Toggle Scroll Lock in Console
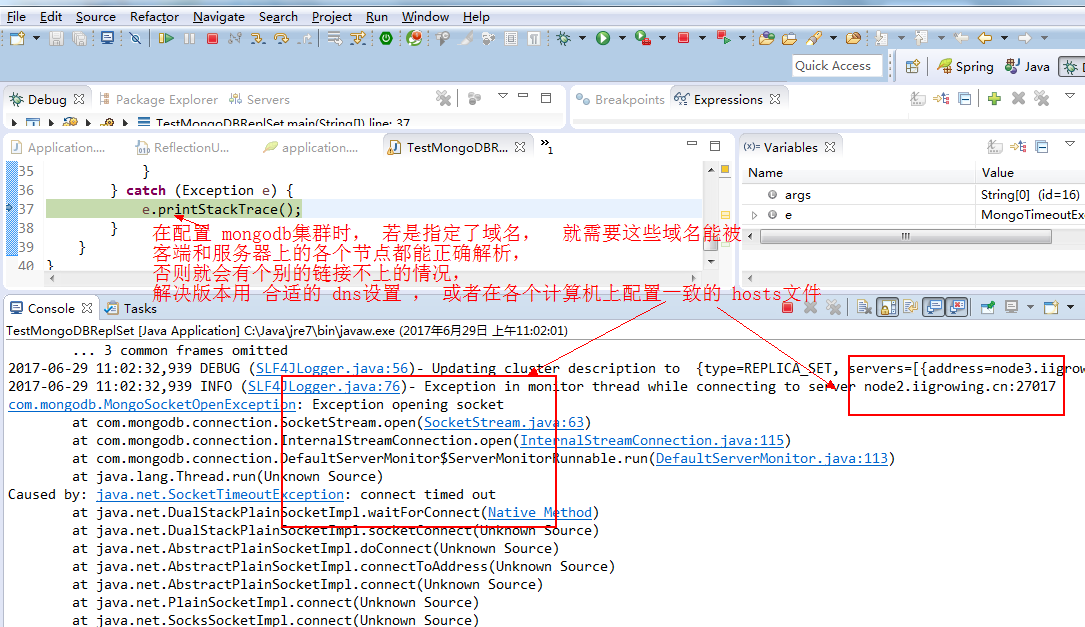 [887, 307]
